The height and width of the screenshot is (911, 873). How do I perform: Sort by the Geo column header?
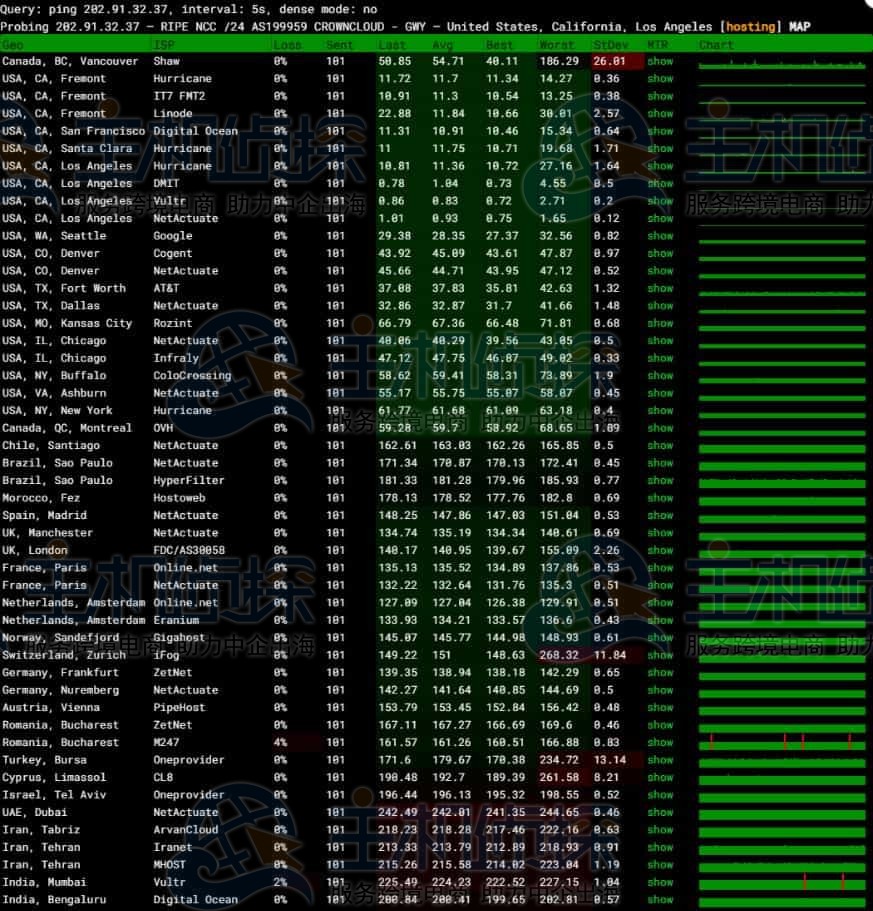[14, 45]
